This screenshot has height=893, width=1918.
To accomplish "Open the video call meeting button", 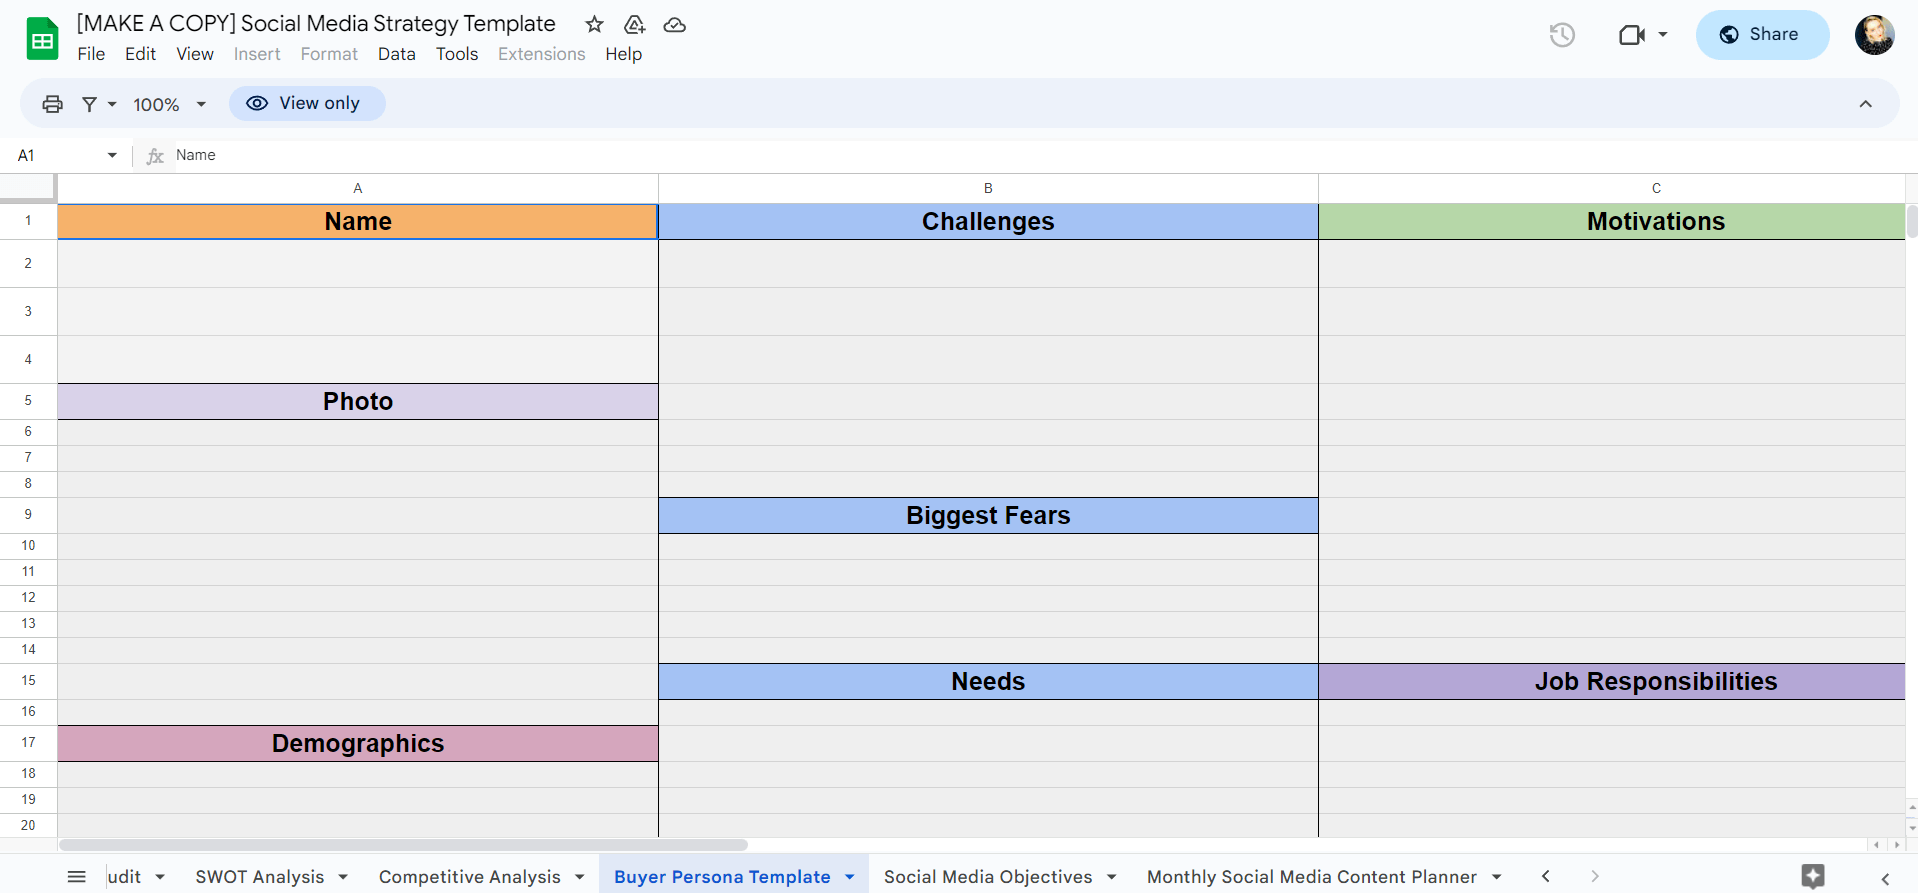I will [x=1642, y=35].
